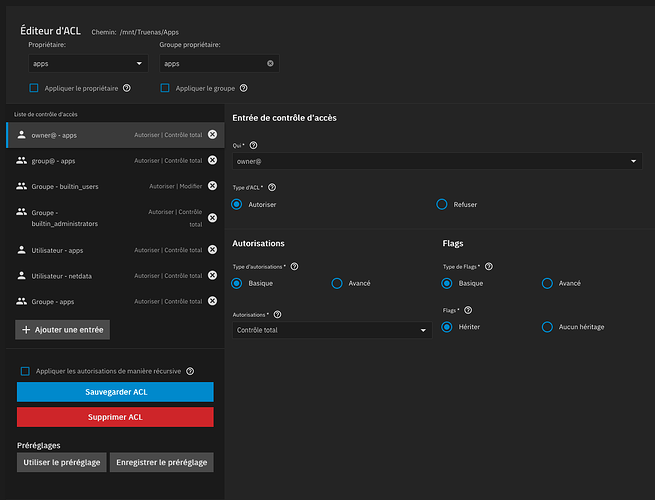This screenshot has height=500, width=655.
Task: Enable Appliquer le groupe checkbox
Action: pyautogui.click(x=165, y=88)
